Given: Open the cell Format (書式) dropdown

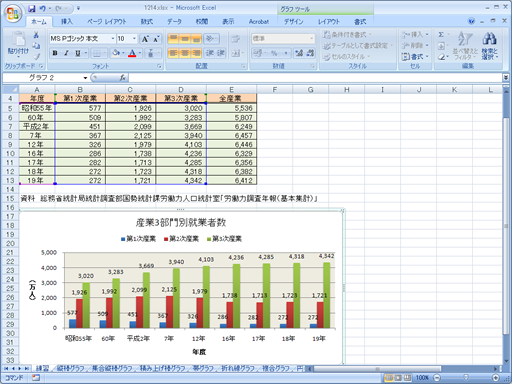Looking at the screenshot, I should tap(415, 57).
